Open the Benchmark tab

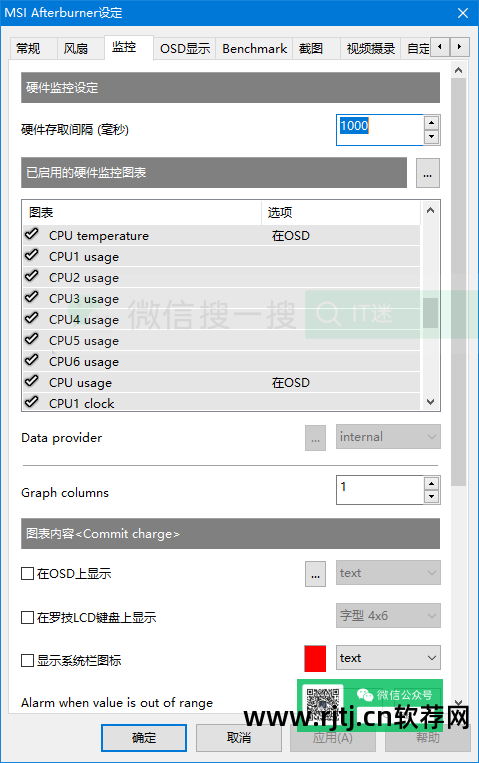point(254,49)
